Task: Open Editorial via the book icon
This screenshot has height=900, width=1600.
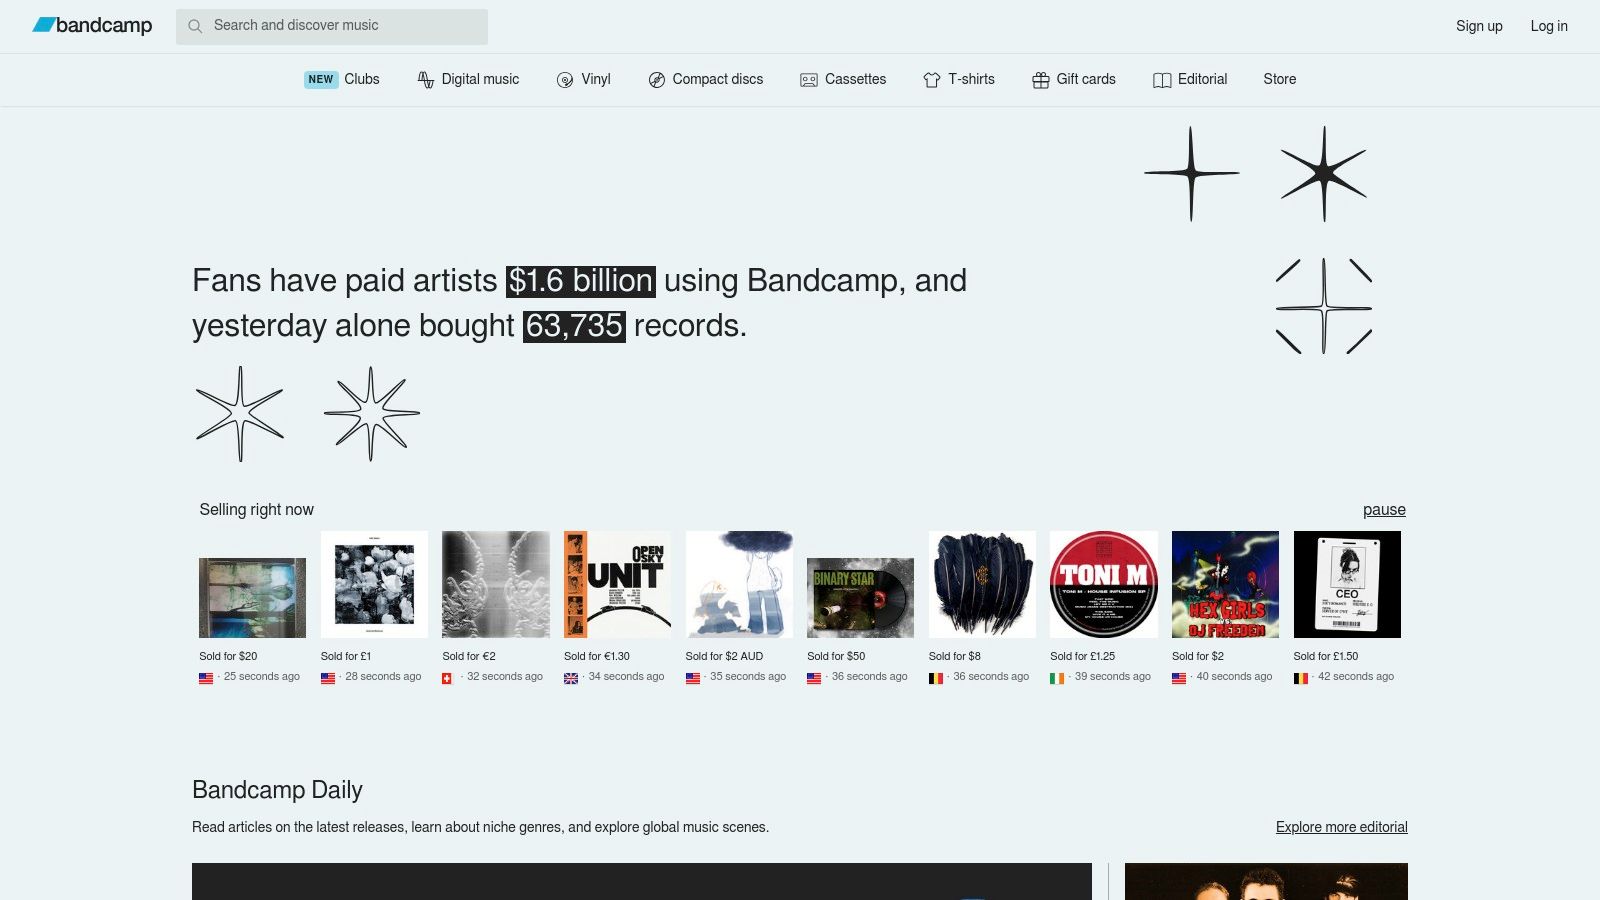Action: point(1162,79)
